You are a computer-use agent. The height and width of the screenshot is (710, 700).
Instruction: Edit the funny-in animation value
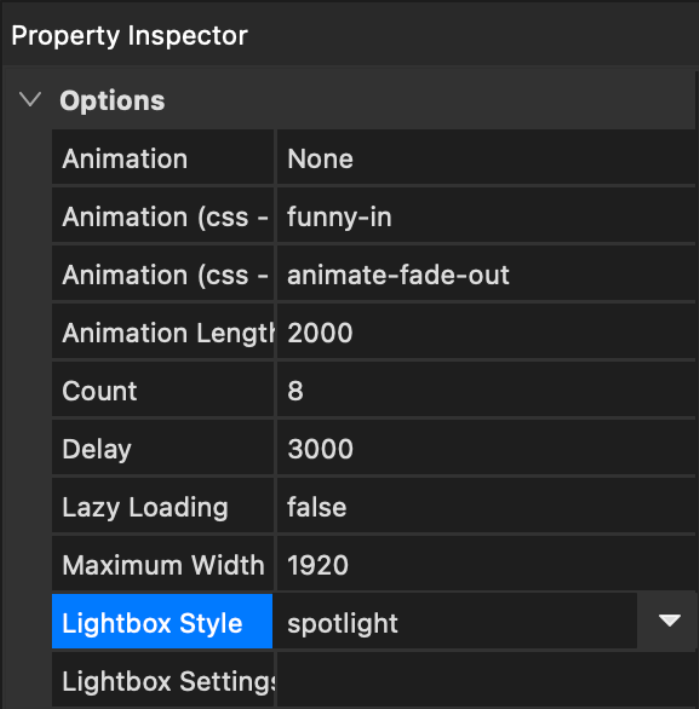click(x=339, y=217)
